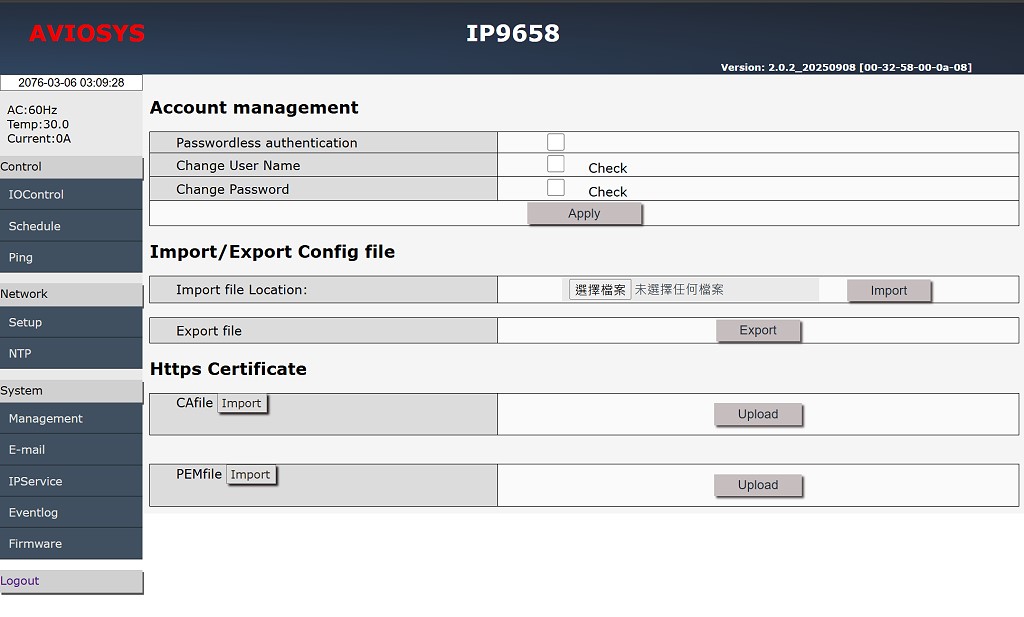This screenshot has height=617, width=1024.
Task: Click Import next to PEMfile
Action: coord(250,474)
